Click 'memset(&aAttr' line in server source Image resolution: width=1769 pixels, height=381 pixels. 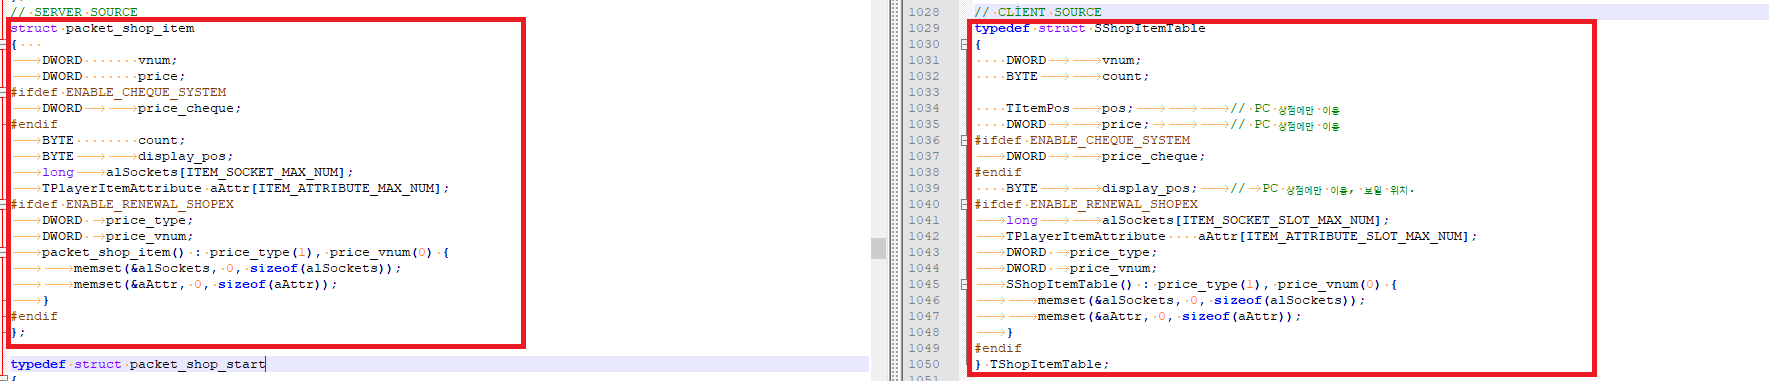click(206, 284)
